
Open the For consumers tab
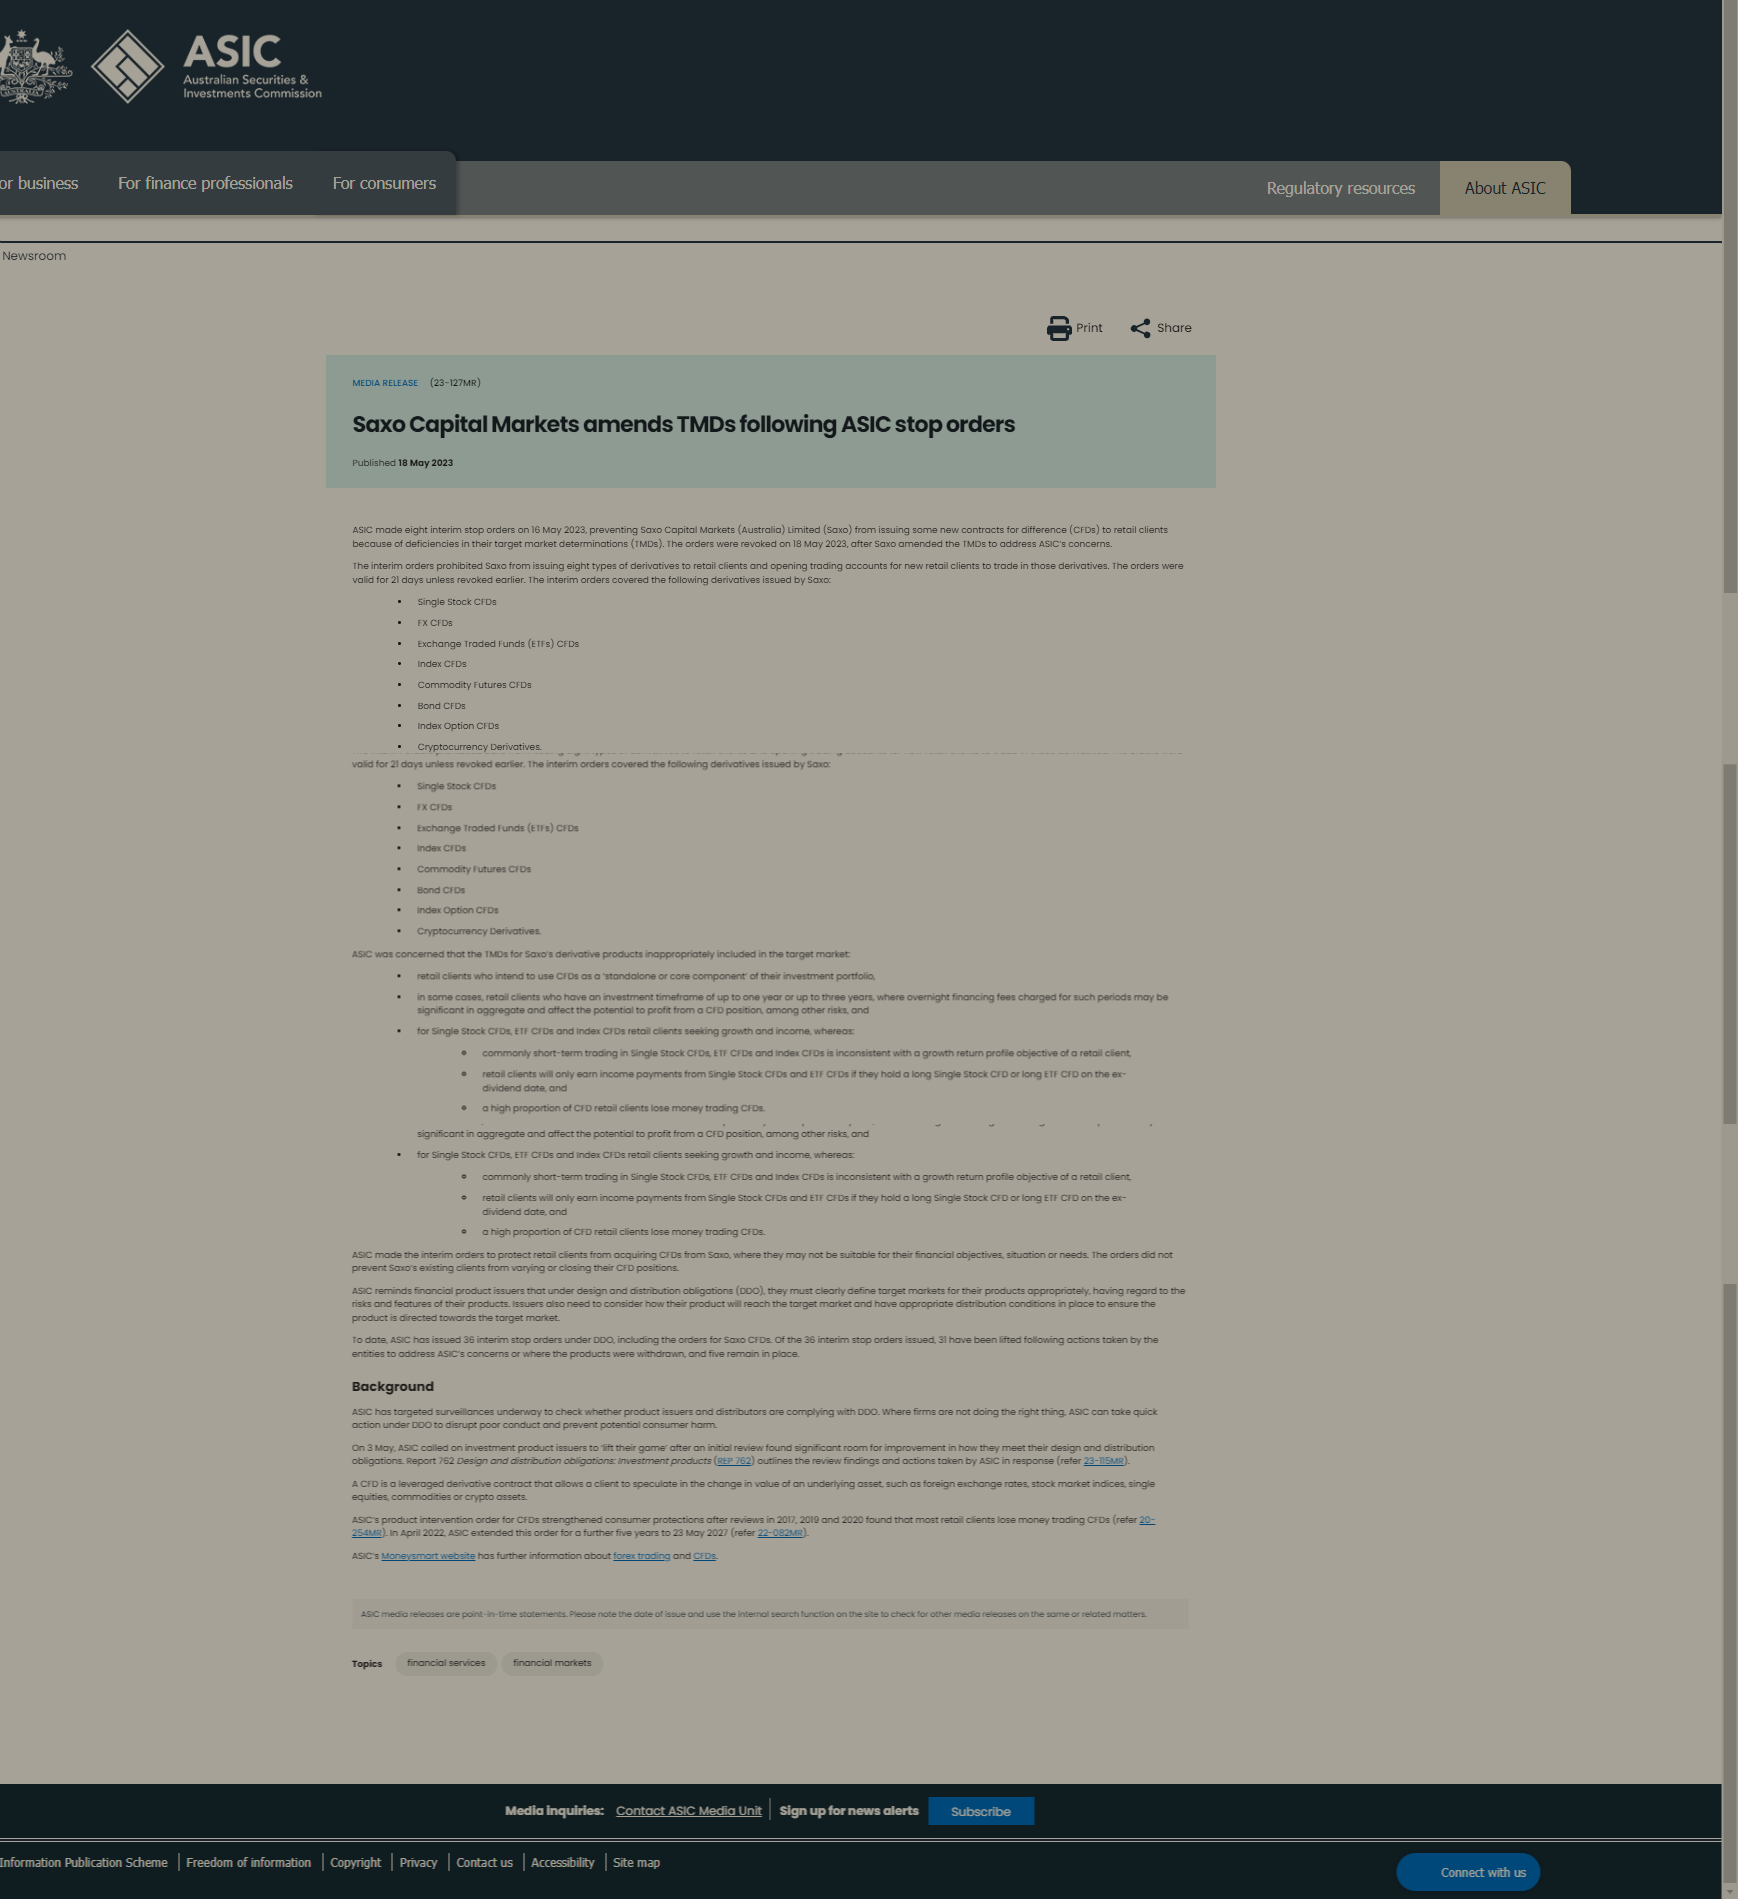[x=384, y=184]
